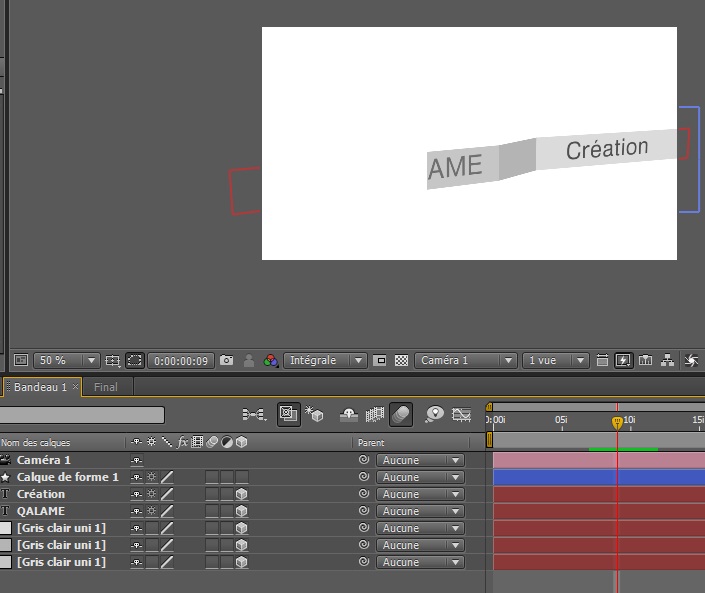Viewport: 705px width, 593px height.
Task: Switch to the Final tab
Action: [106, 387]
